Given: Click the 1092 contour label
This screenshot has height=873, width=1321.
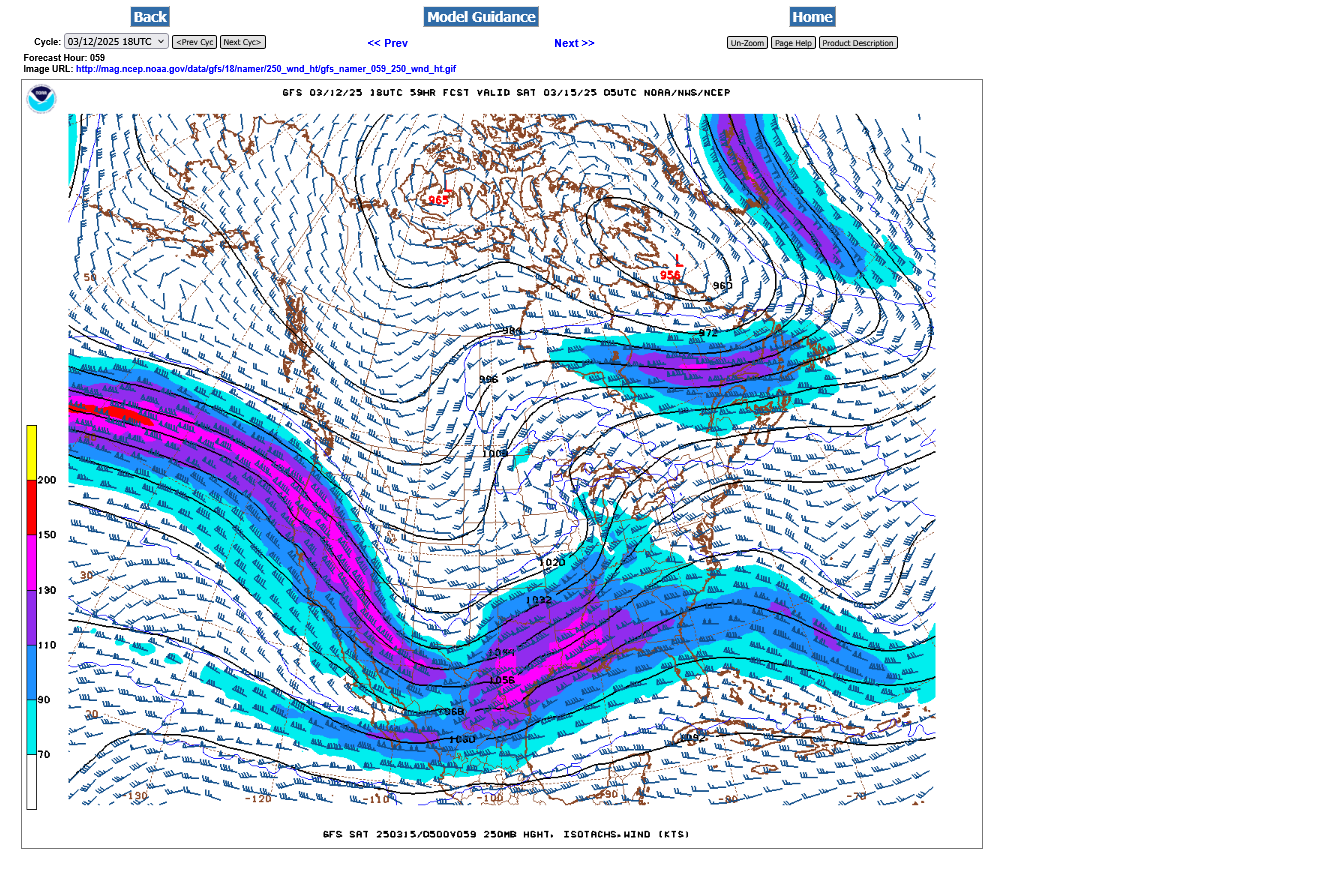Looking at the screenshot, I should pyautogui.click(x=691, y=738).
